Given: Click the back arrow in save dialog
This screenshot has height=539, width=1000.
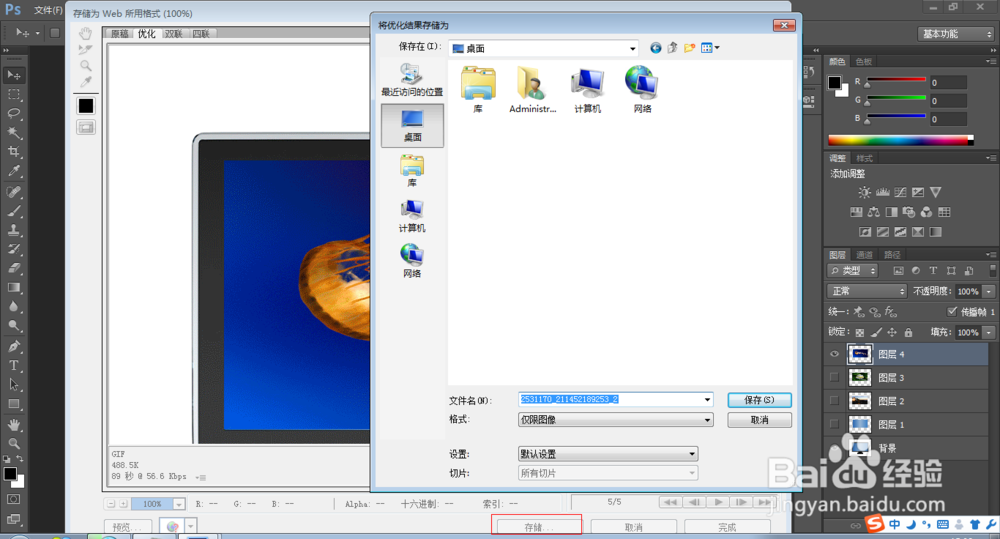Looking at the screenshot, I should [x=656, y=48].
